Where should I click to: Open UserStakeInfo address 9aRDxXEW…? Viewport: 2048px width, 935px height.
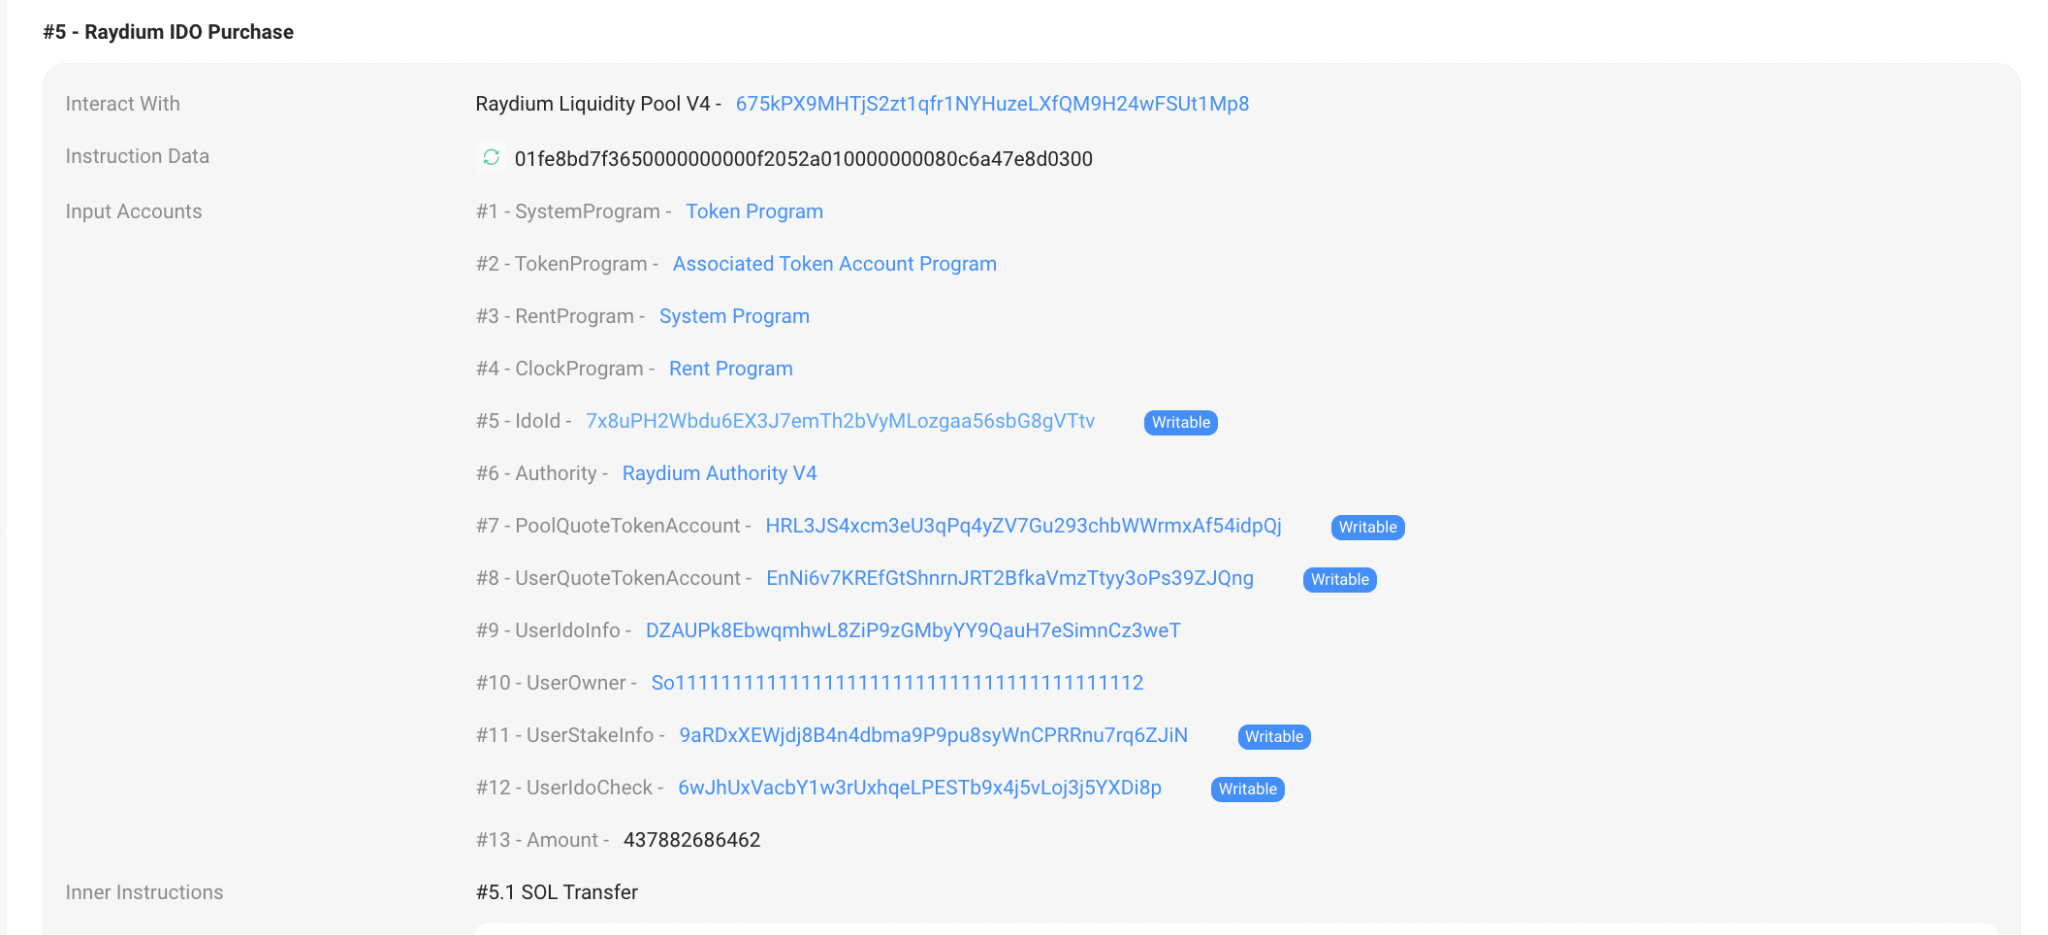[x=933, y=736]
